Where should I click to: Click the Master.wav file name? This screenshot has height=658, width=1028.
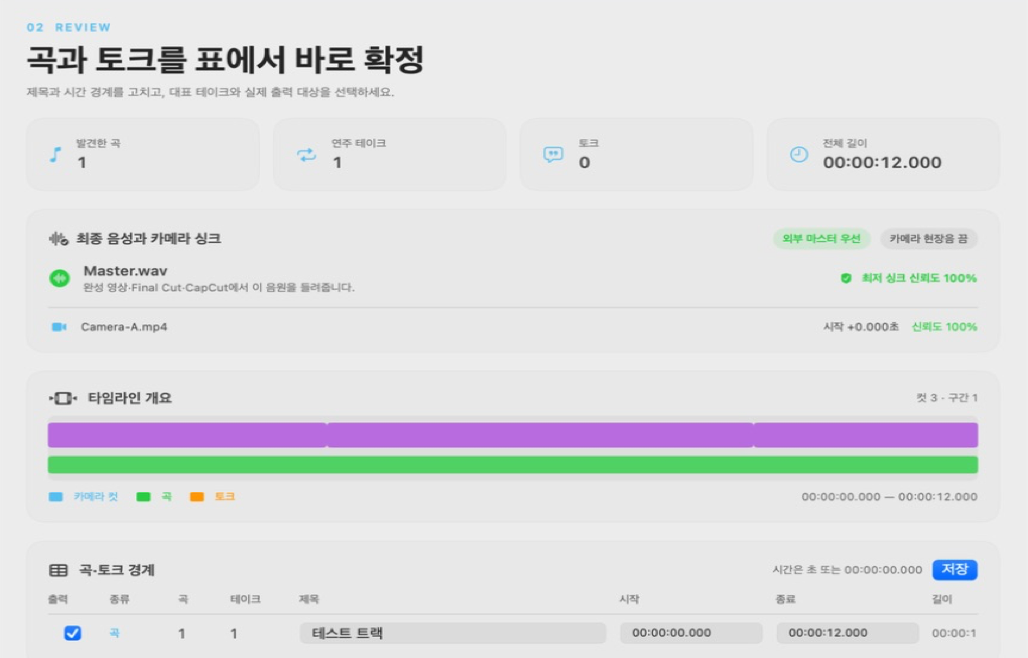pyautogui.click(x=125, y=271)
